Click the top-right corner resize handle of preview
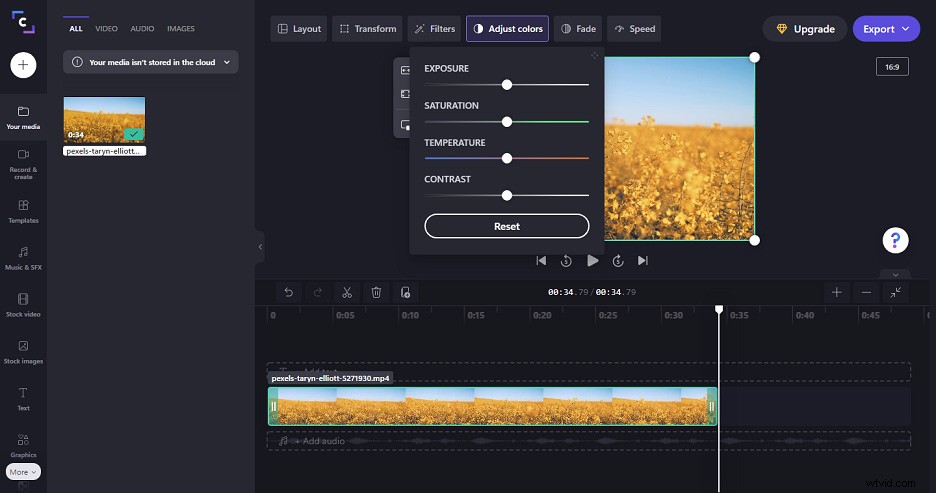This screenshot has width=936, height=493. coord(755,57)
